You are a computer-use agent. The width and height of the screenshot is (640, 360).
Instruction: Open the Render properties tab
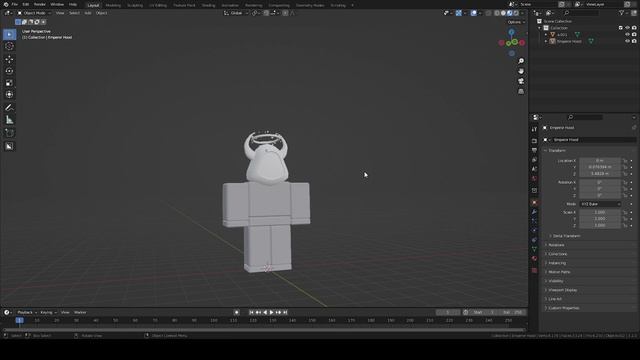534,141
